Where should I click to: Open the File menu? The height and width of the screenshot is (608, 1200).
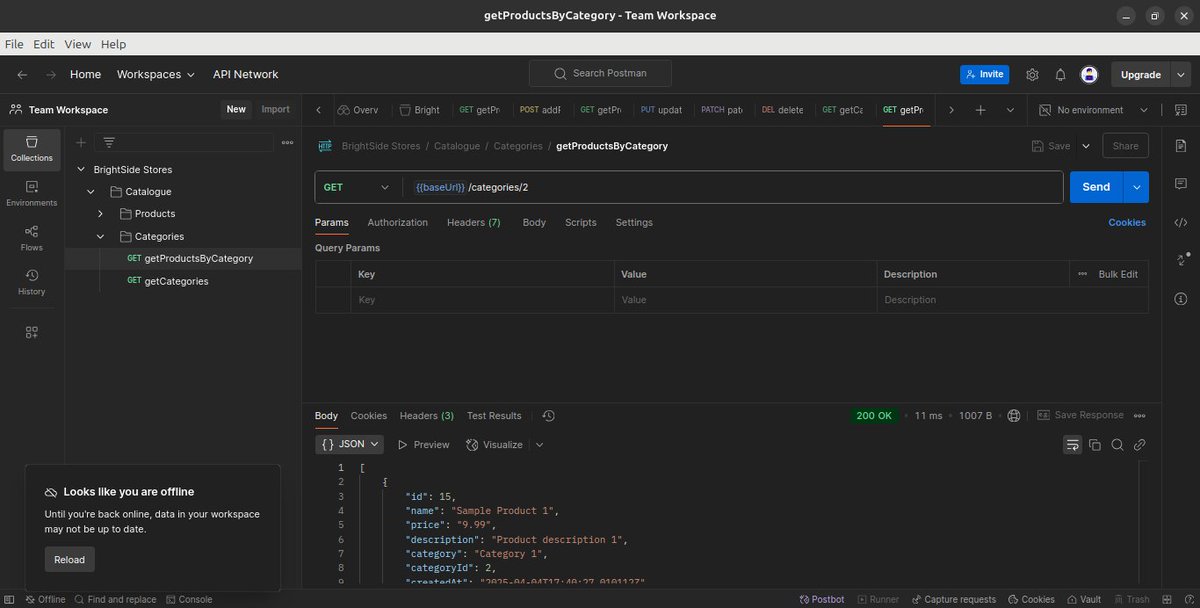tap(15, 45)
